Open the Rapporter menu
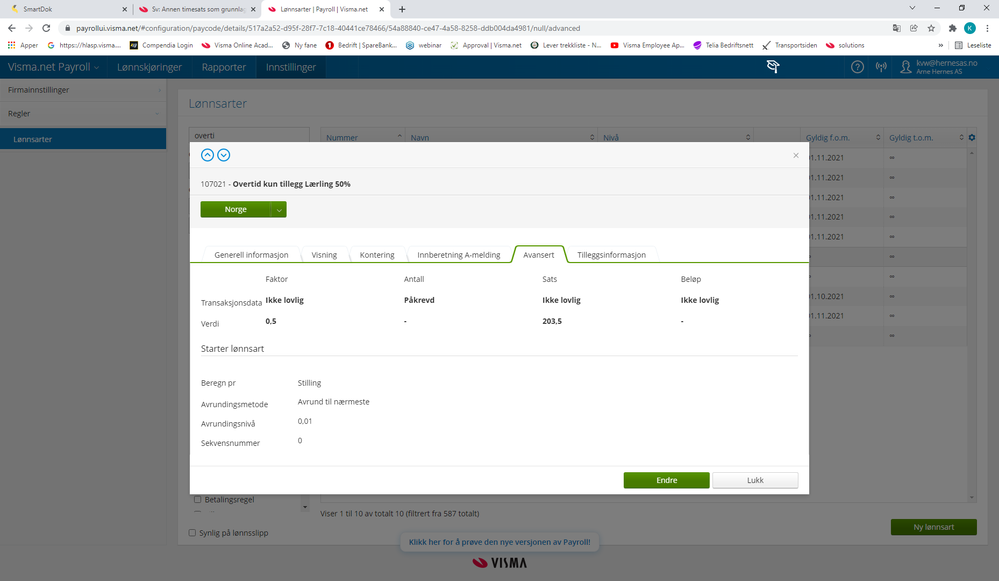The height and width of the screenshot is (581, 999). [224, 67]
